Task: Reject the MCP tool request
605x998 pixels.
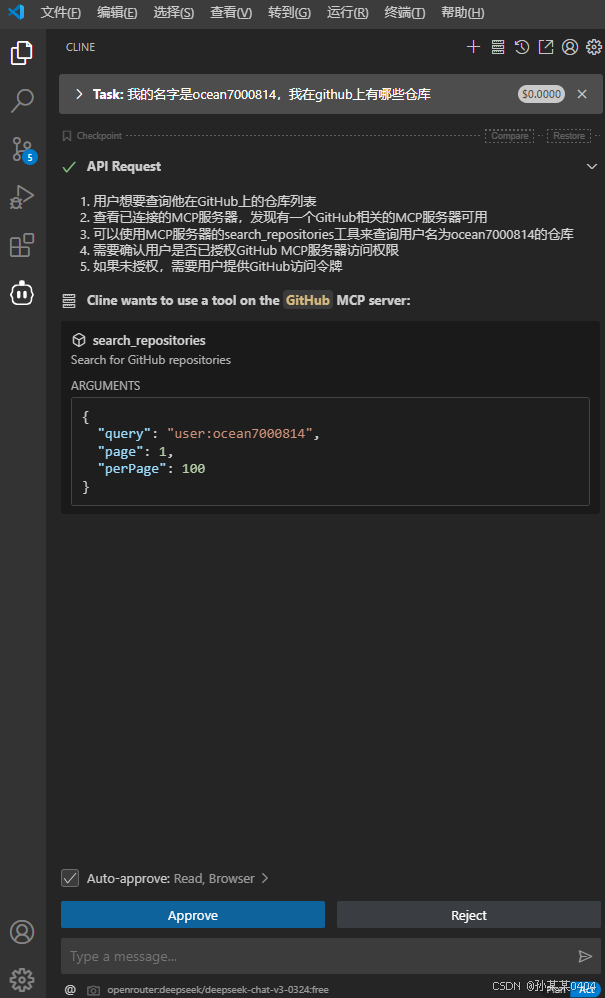Action: pyautogui.click(x=469, y=915)
